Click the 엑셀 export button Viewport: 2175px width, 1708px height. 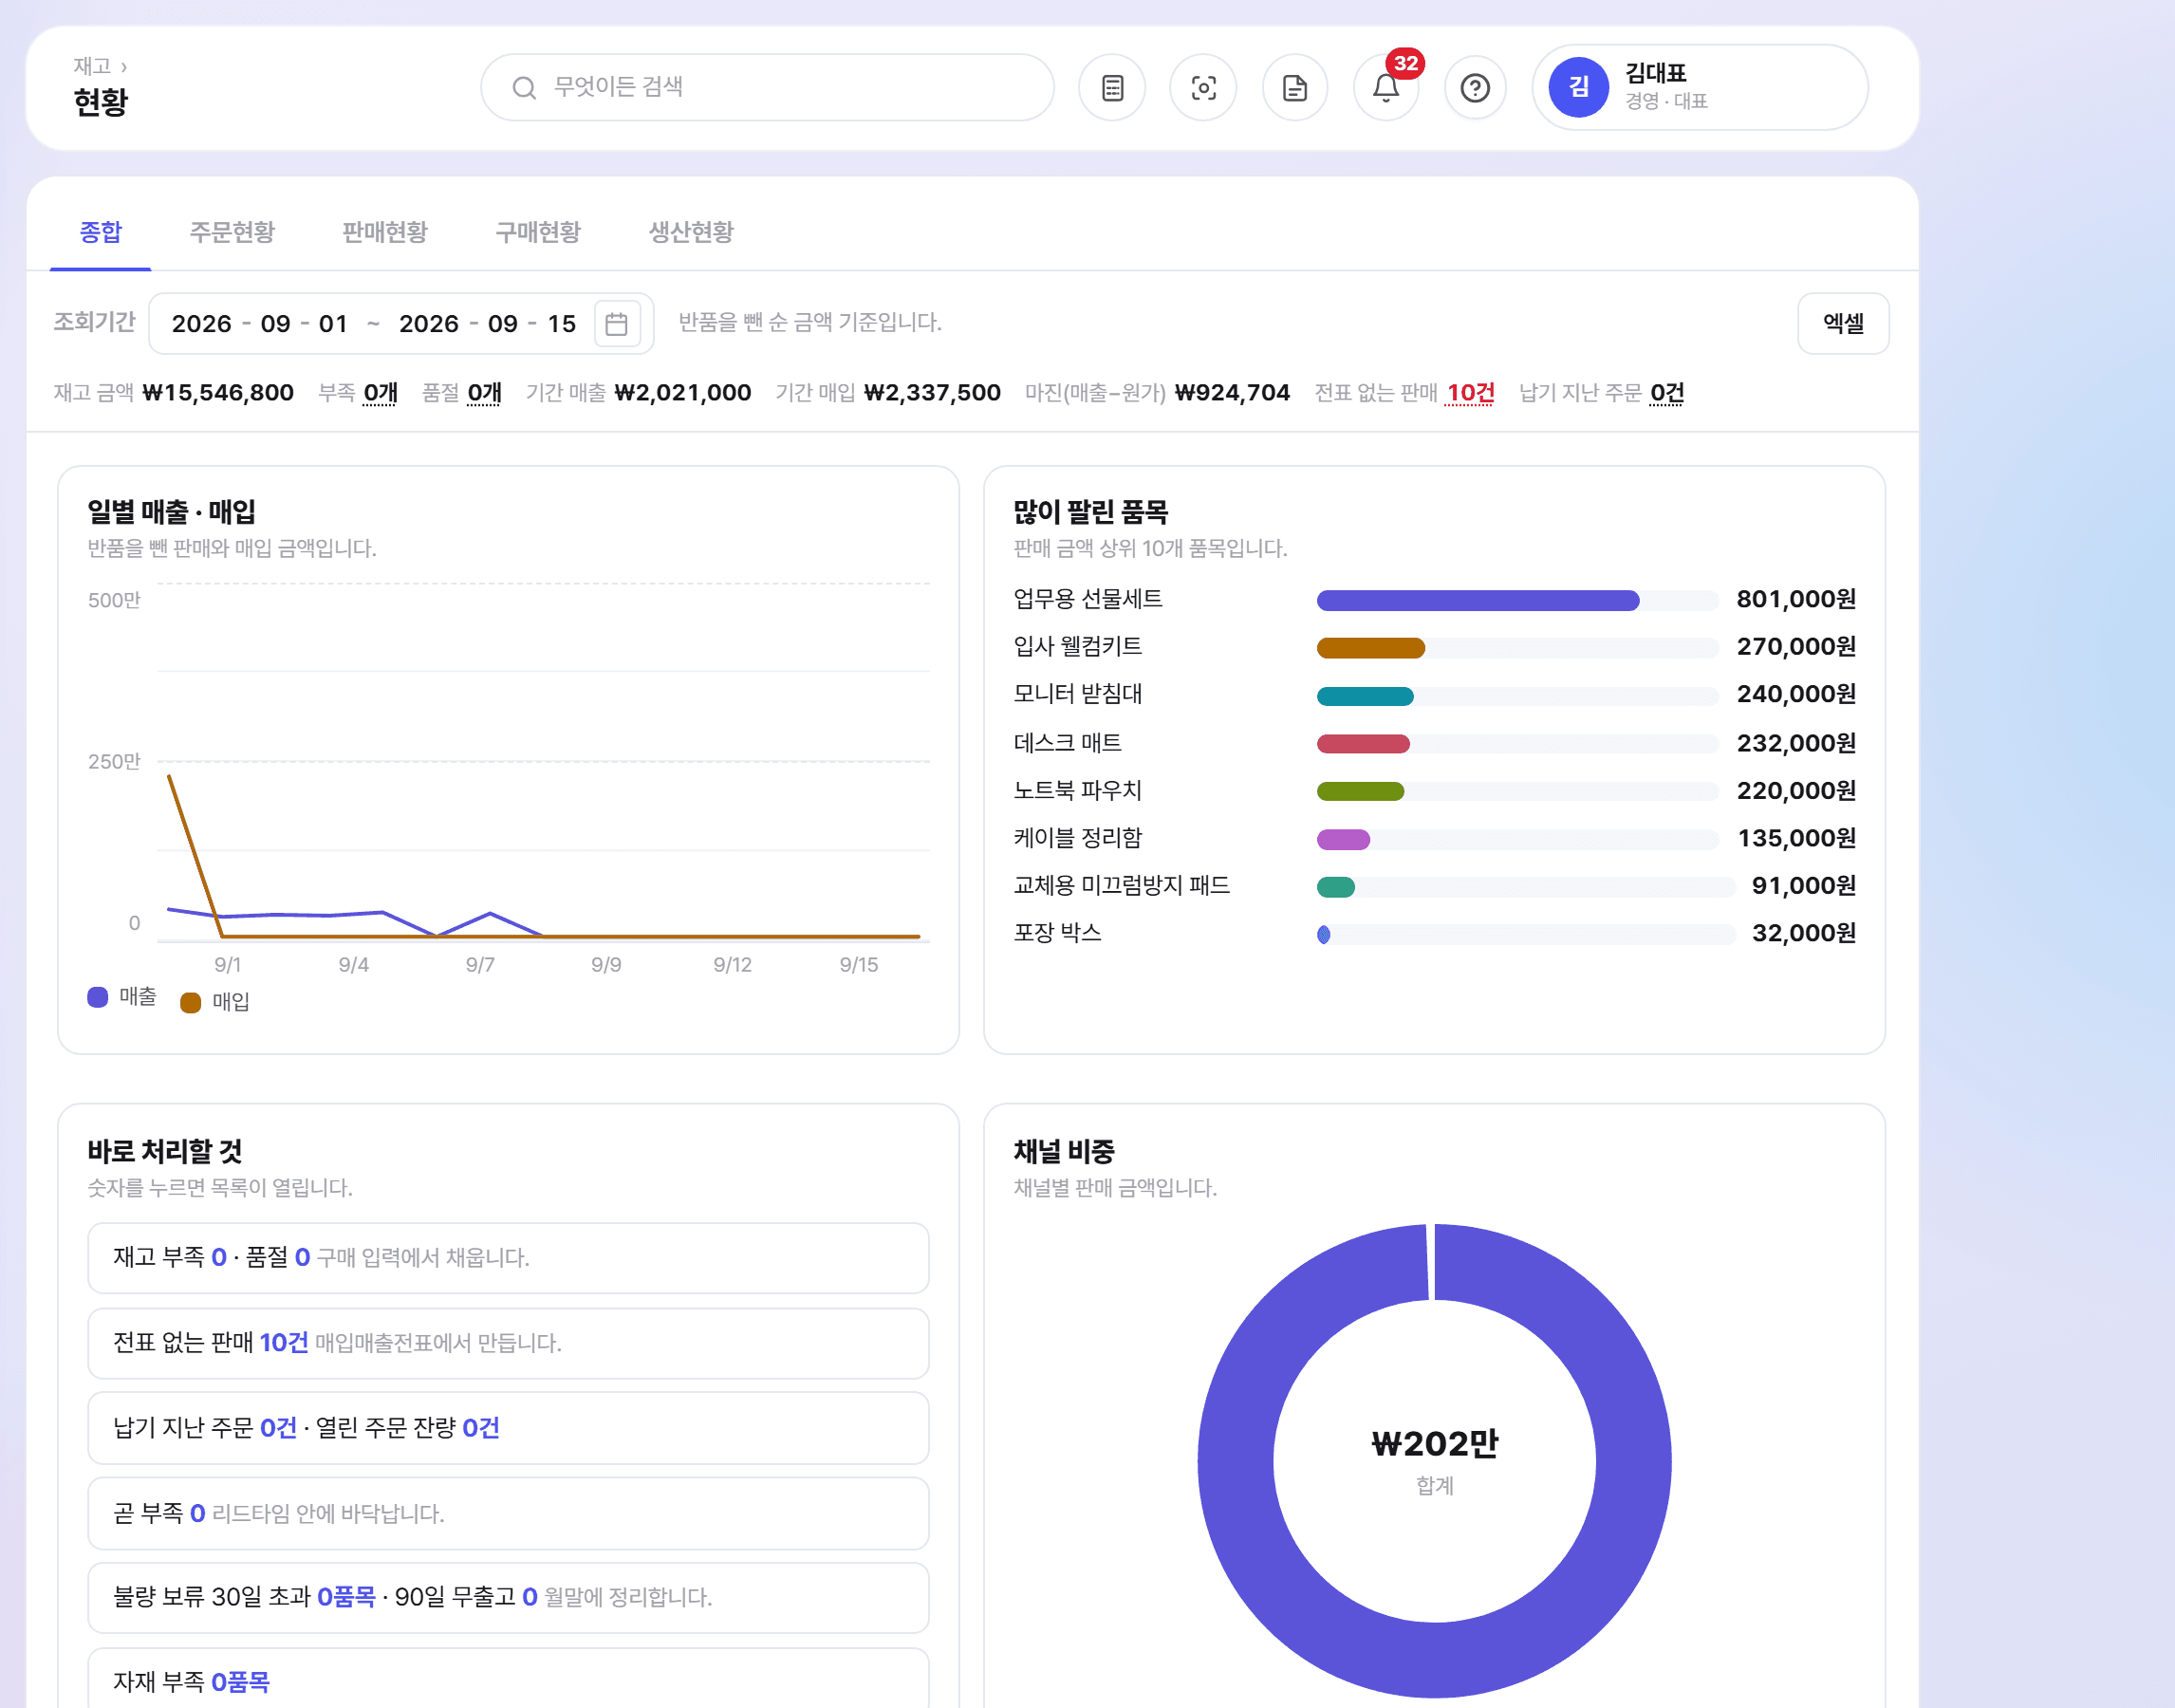click(1842, 323)
